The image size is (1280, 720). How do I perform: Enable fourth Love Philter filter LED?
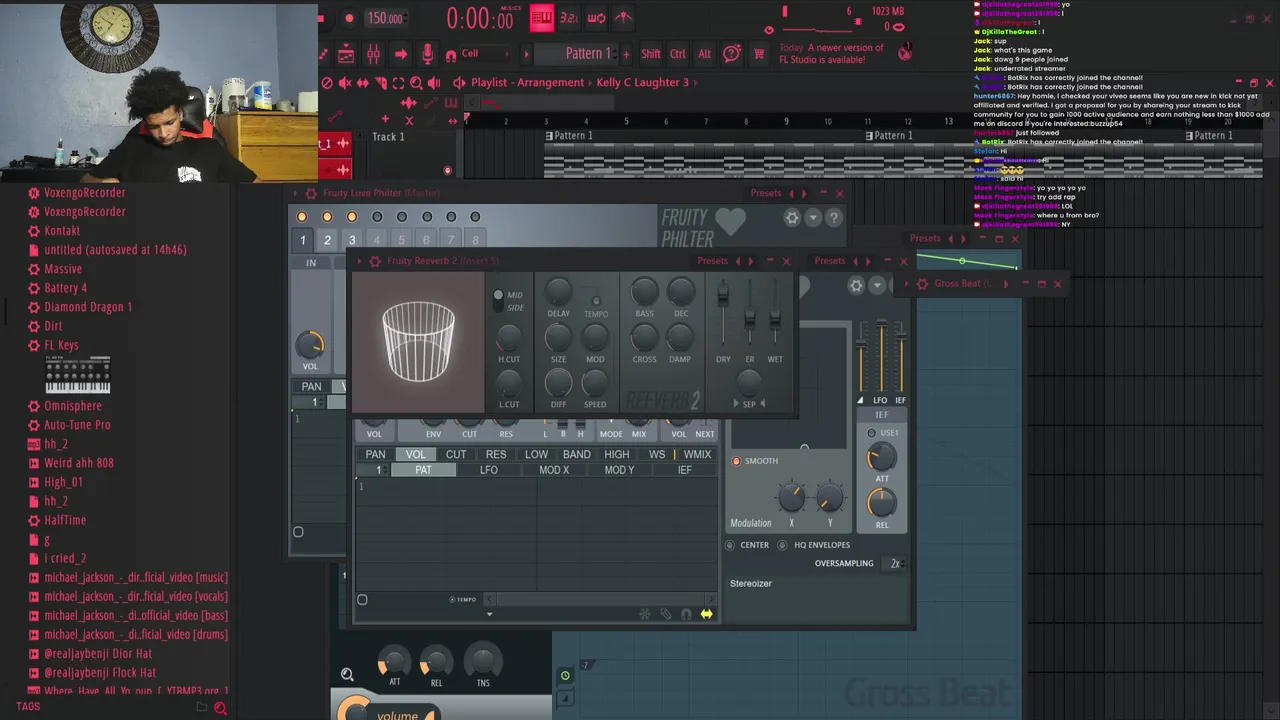pos(377,217)
